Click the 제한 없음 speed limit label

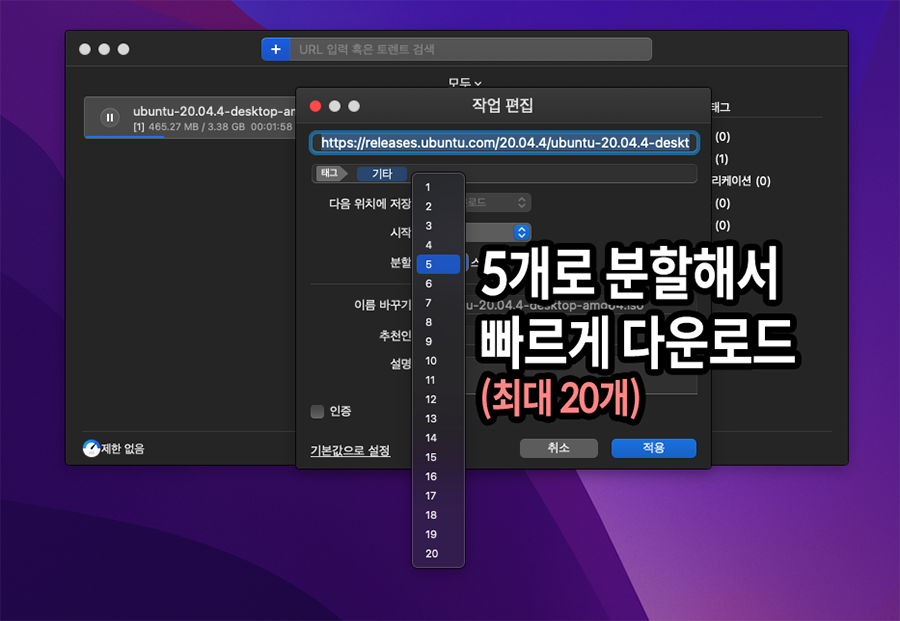click(x=123, y=449)
